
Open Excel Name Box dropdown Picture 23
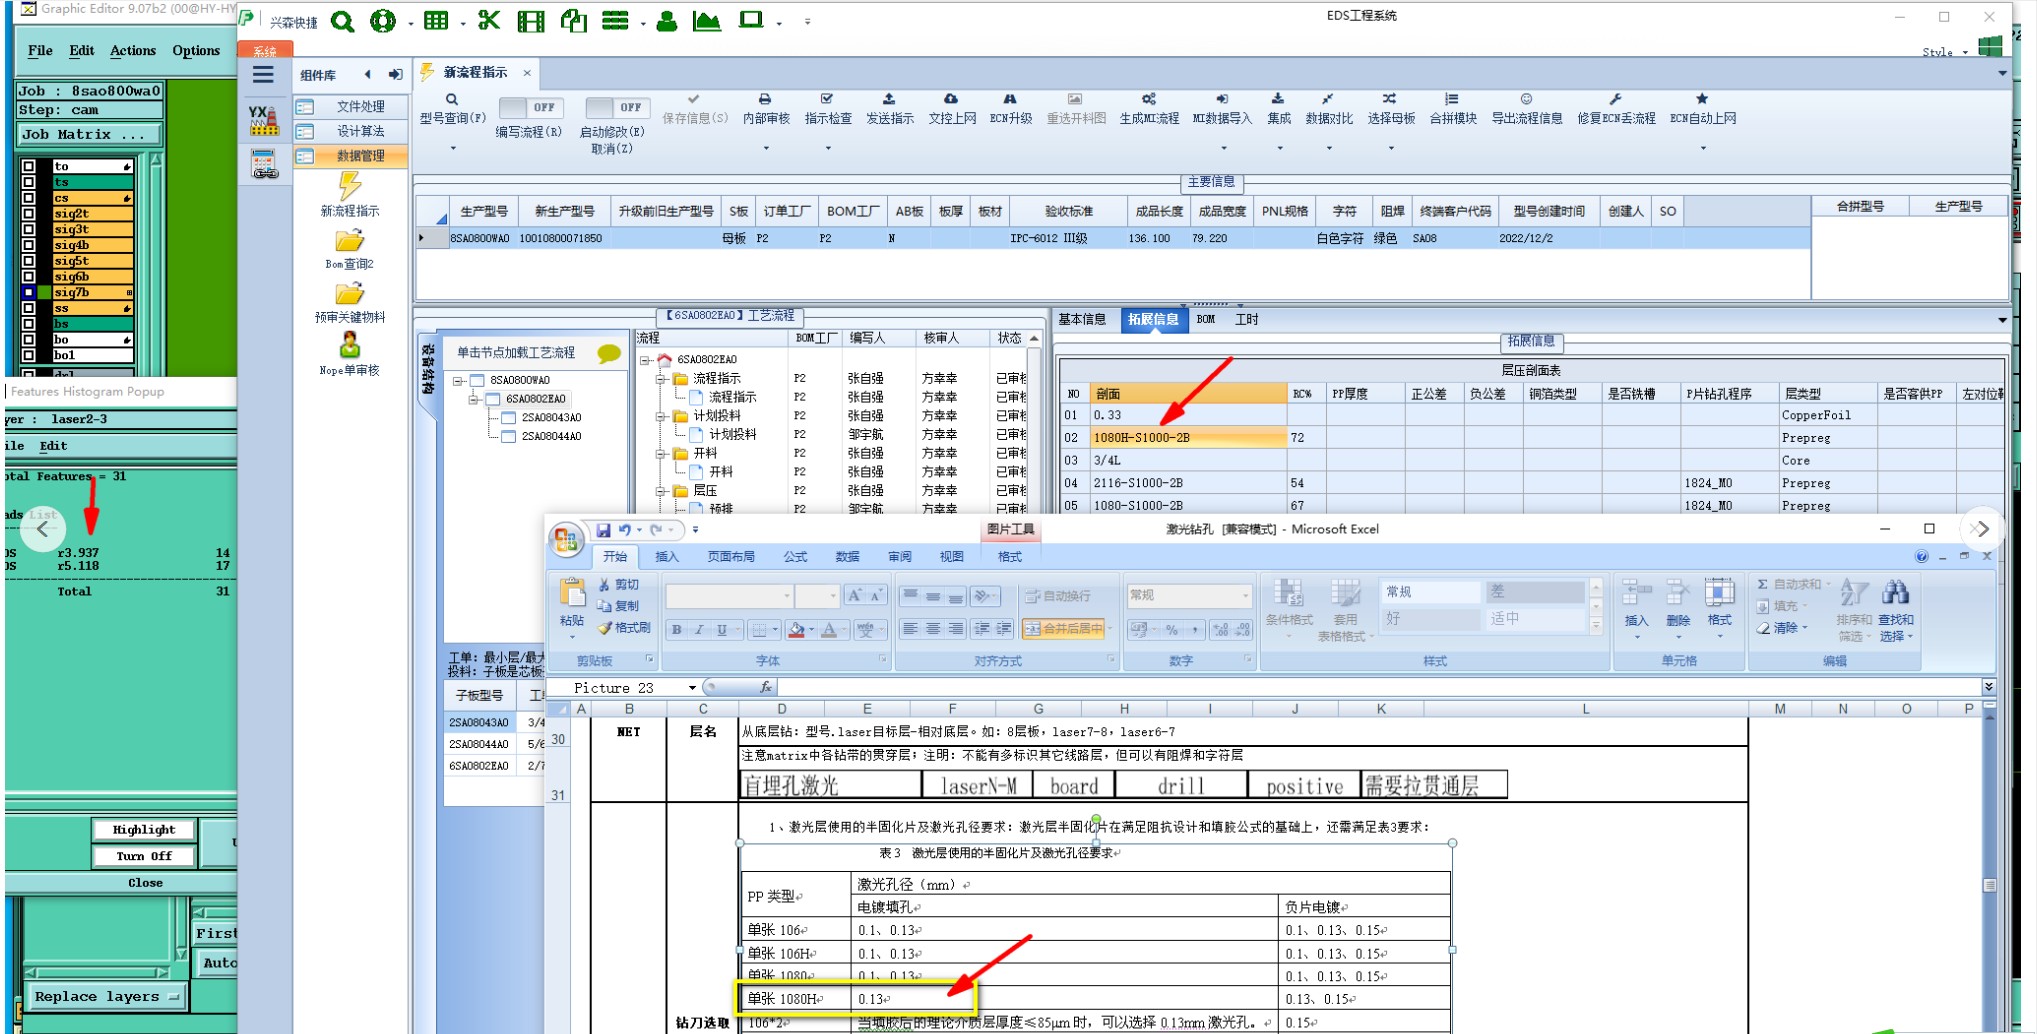691,688
